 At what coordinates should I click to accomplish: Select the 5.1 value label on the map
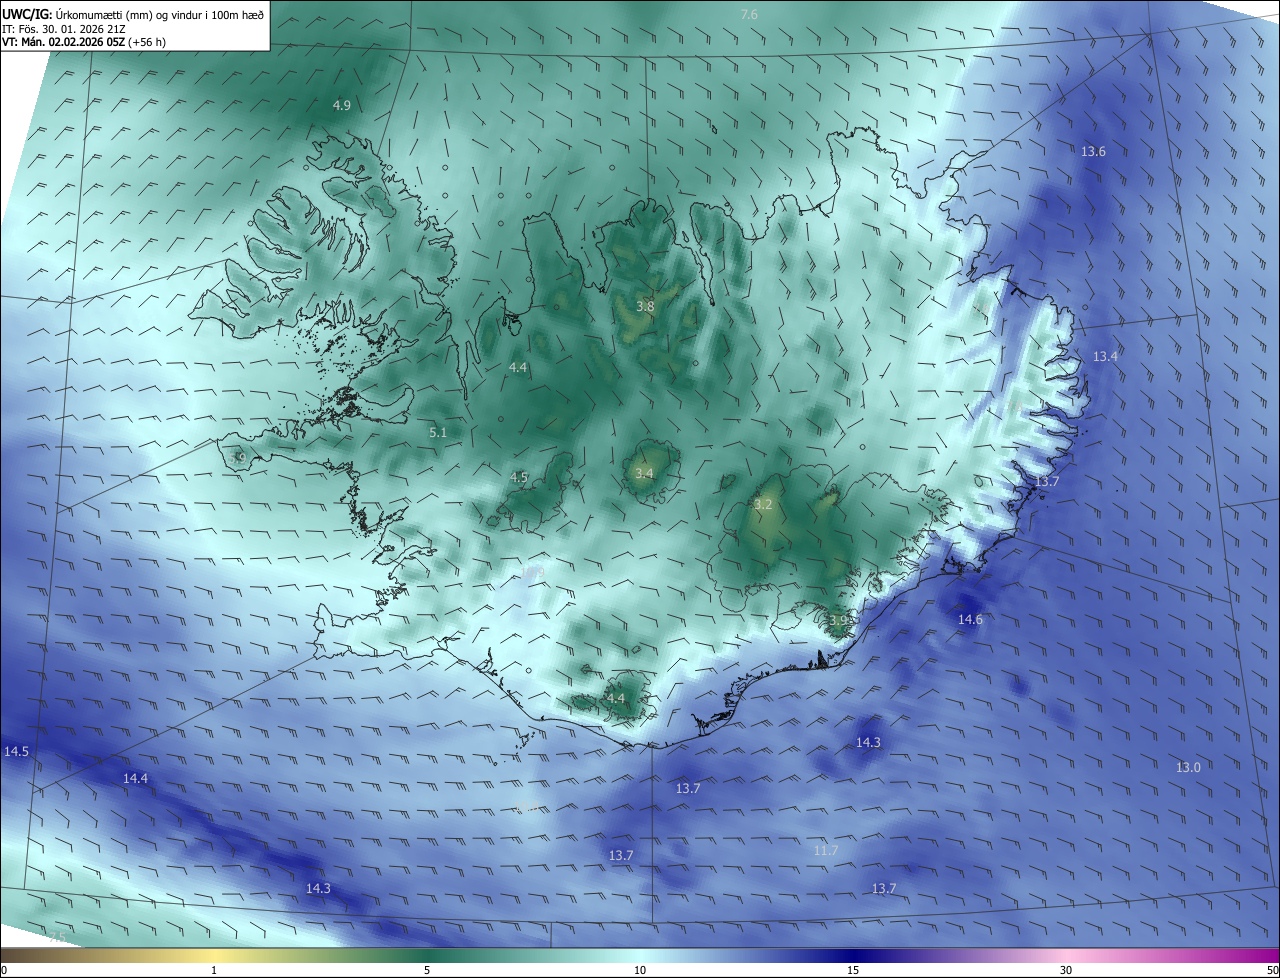(x=438, y=433)
